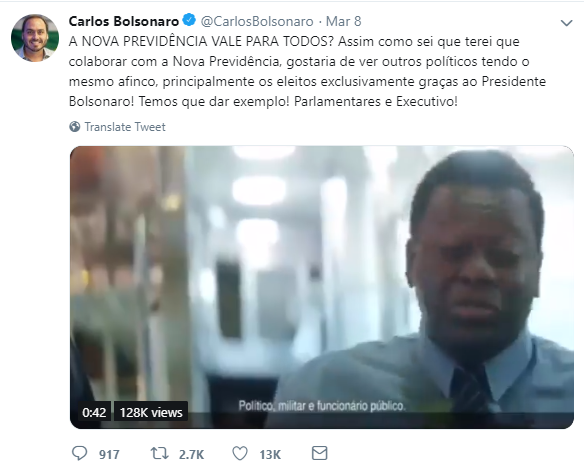Open the Mar 8 tweet timestamp
The image size is (584, 461).
point(343,21)
